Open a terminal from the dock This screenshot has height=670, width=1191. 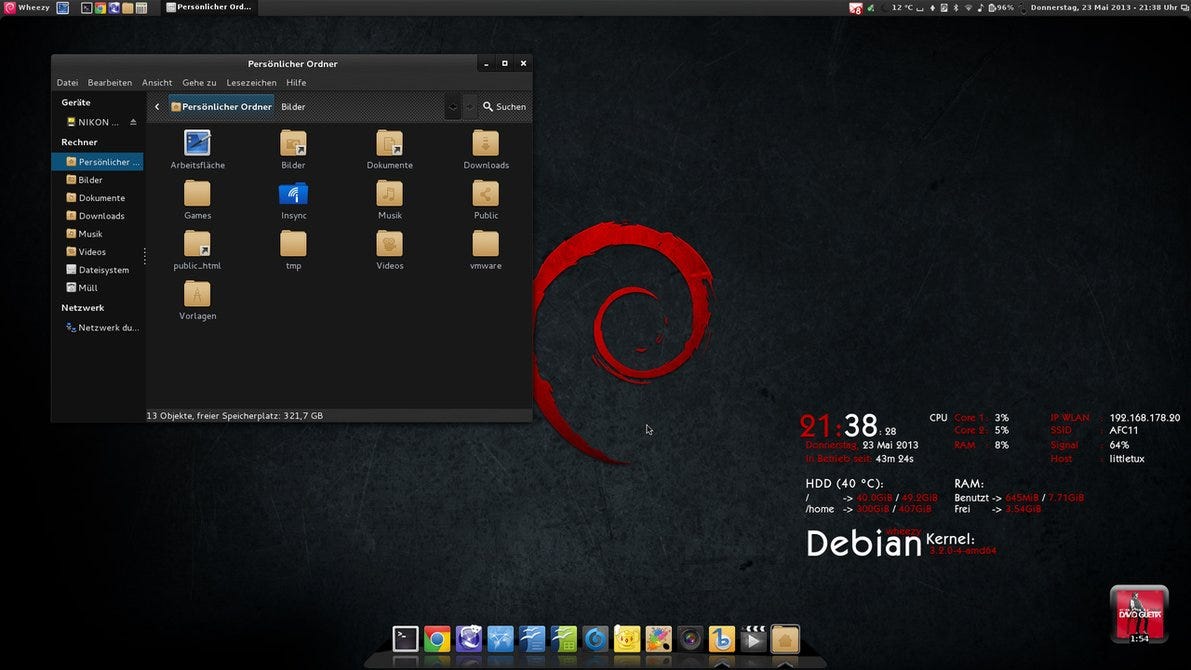click(405, 638)
